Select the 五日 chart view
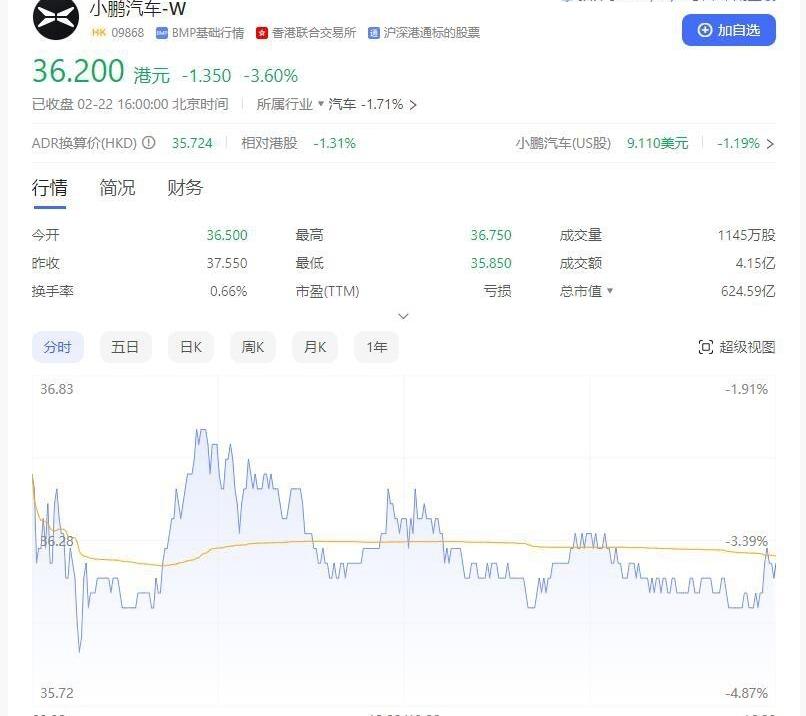 coord(125,347)
